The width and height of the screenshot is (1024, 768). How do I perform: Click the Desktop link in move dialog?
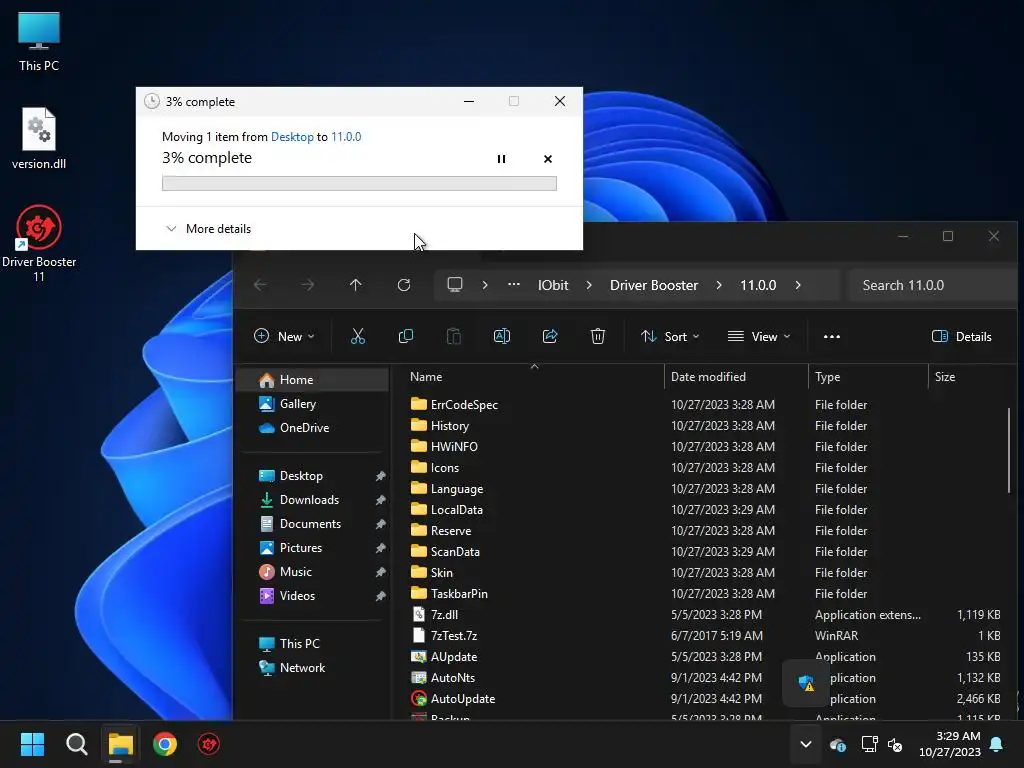coord(292,136)
